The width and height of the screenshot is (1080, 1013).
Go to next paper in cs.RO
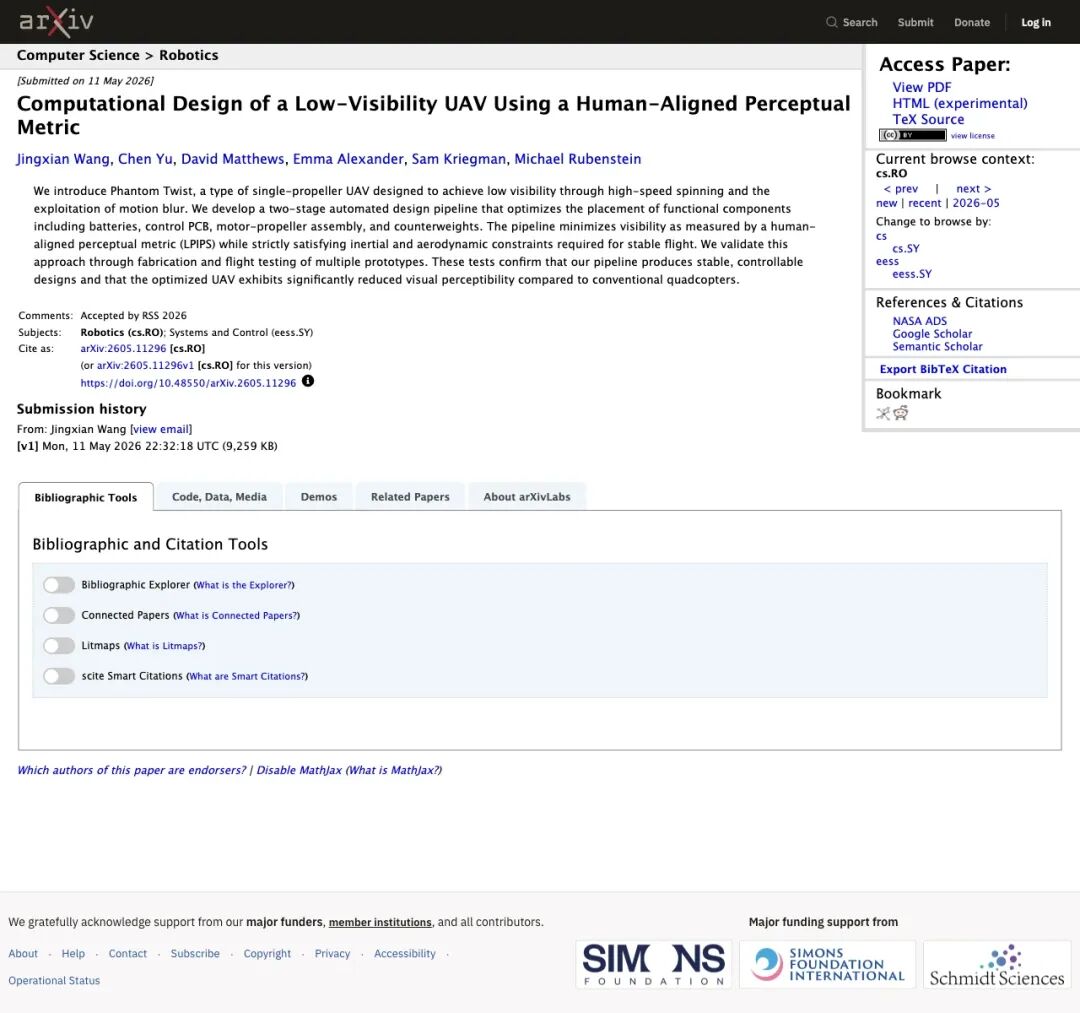(973, 189)
